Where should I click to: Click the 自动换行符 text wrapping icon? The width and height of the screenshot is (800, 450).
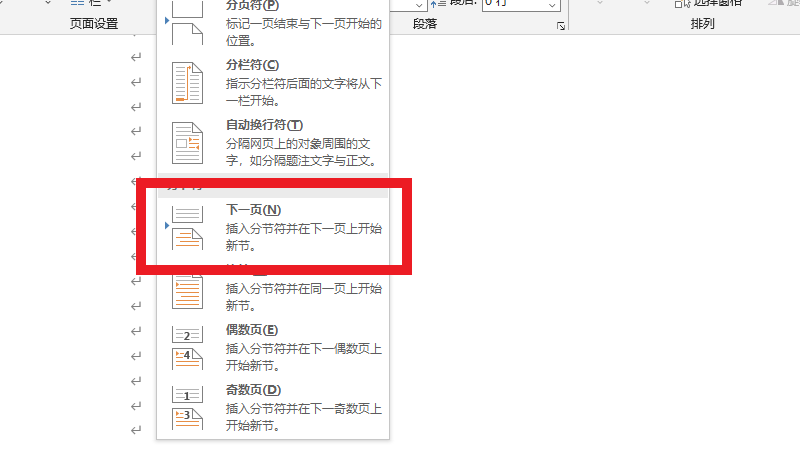(187, 142)
